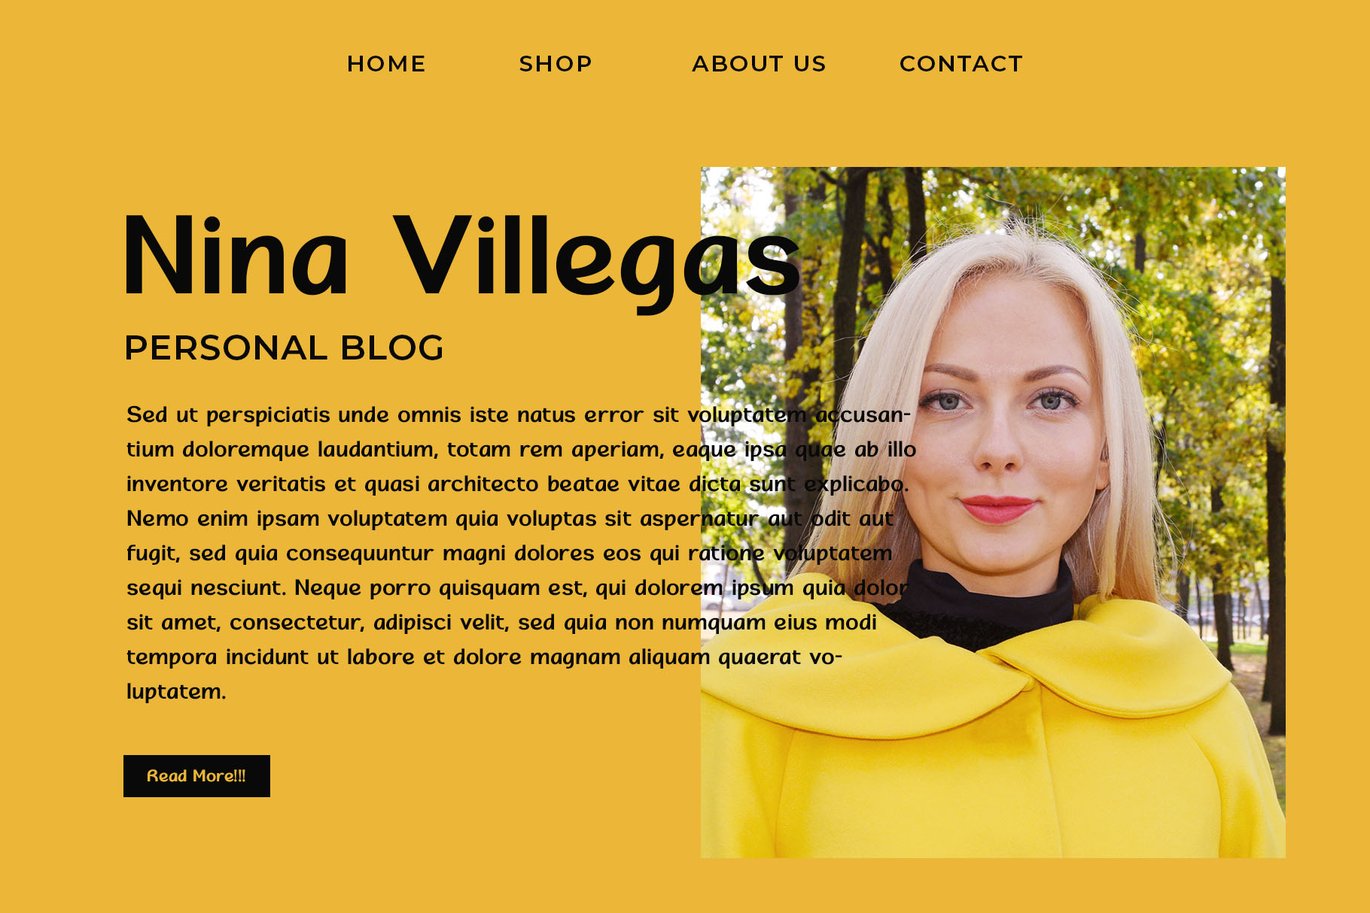Click the line starting sit amet, consectetur

pos(501,622)
